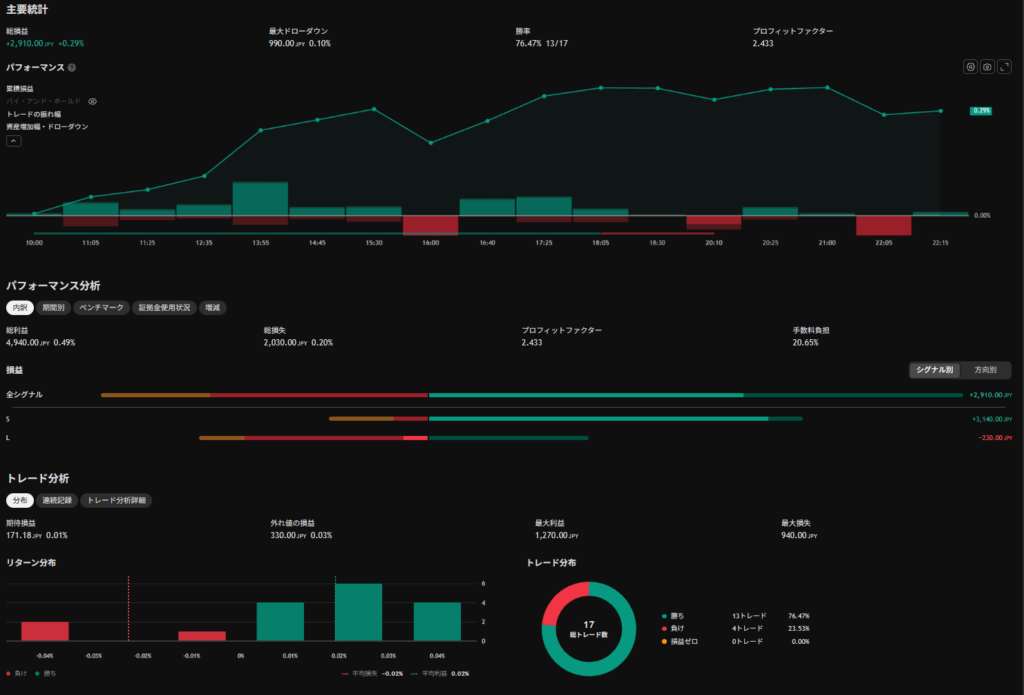Open the 証拠金使用状況 tab
This screenshot has width=1024, height=695.
[x=164, y=307]
